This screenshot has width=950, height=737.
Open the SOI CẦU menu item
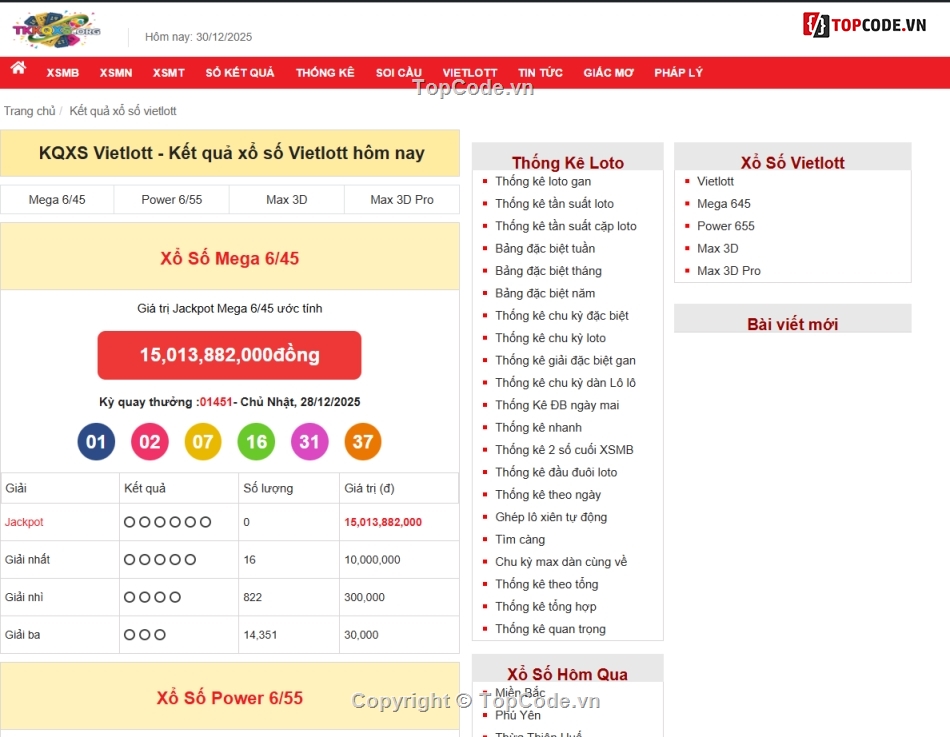tap(398, 72)
